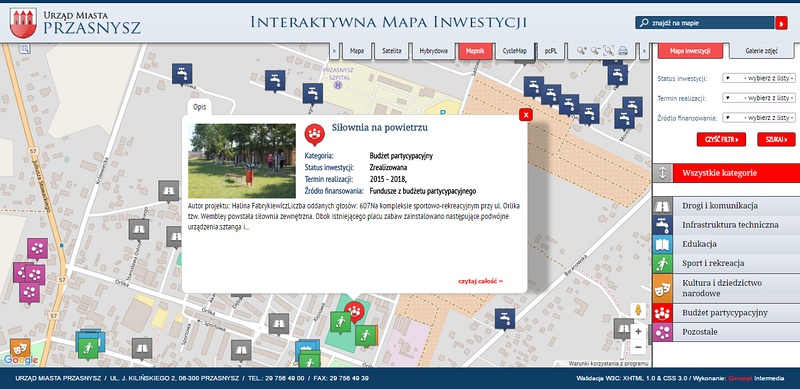Click the zoom-in magnifier toolbar icon
The image size is (800, 389).
tap(582, 51)
